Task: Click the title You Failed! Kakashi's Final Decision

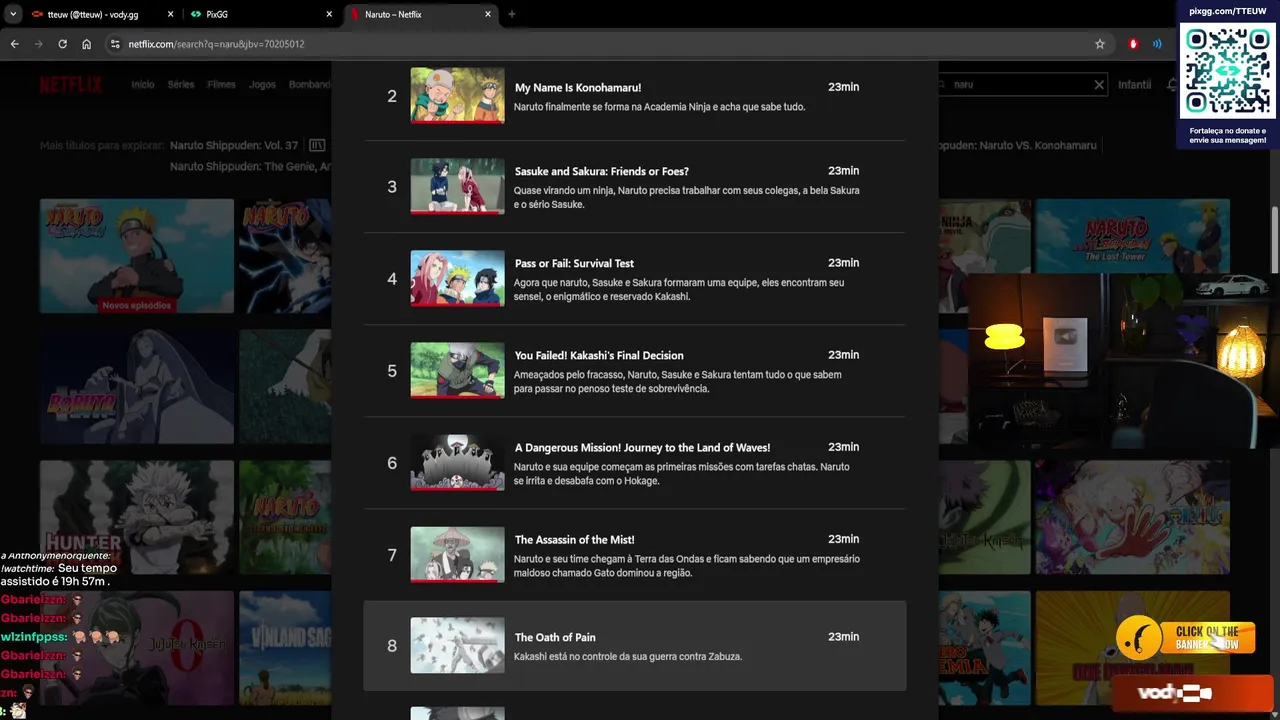Action: (599, 356)
